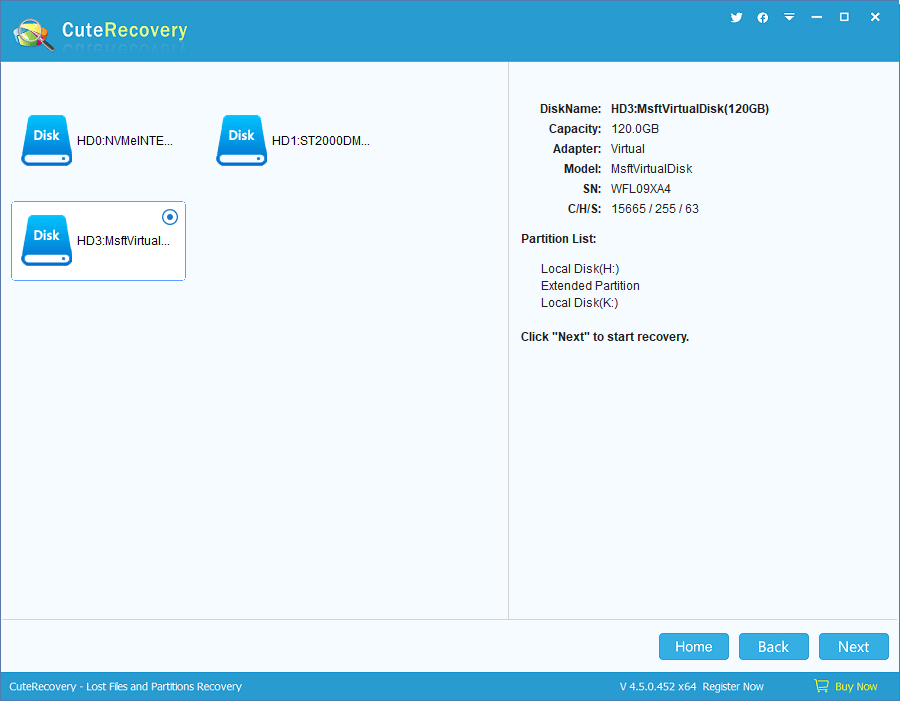Open the Twitter share icon
Viewport: 900px width, 701px height.
(x=736, y=17)
